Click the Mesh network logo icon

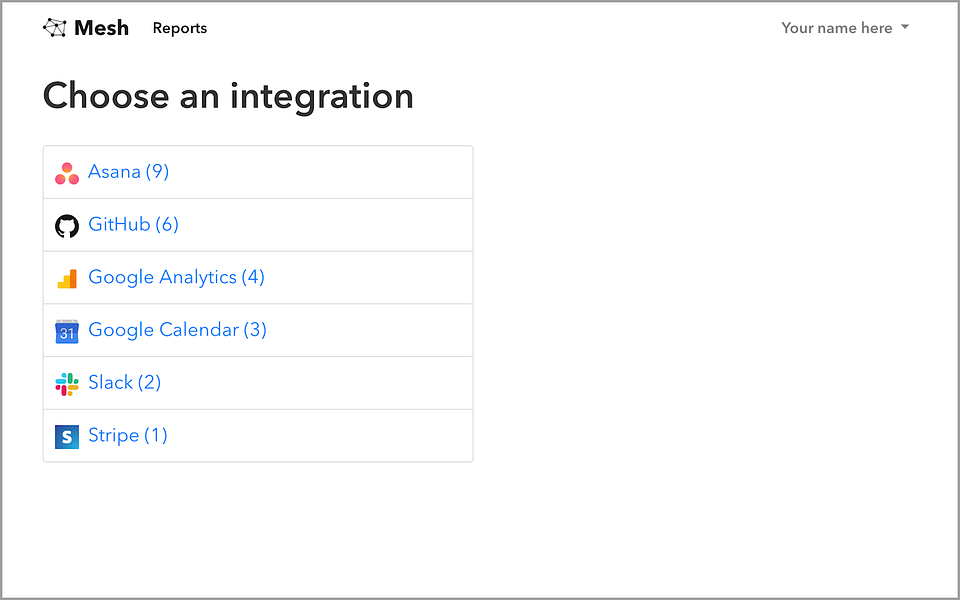pyautogui.click(x=54, y=28)
